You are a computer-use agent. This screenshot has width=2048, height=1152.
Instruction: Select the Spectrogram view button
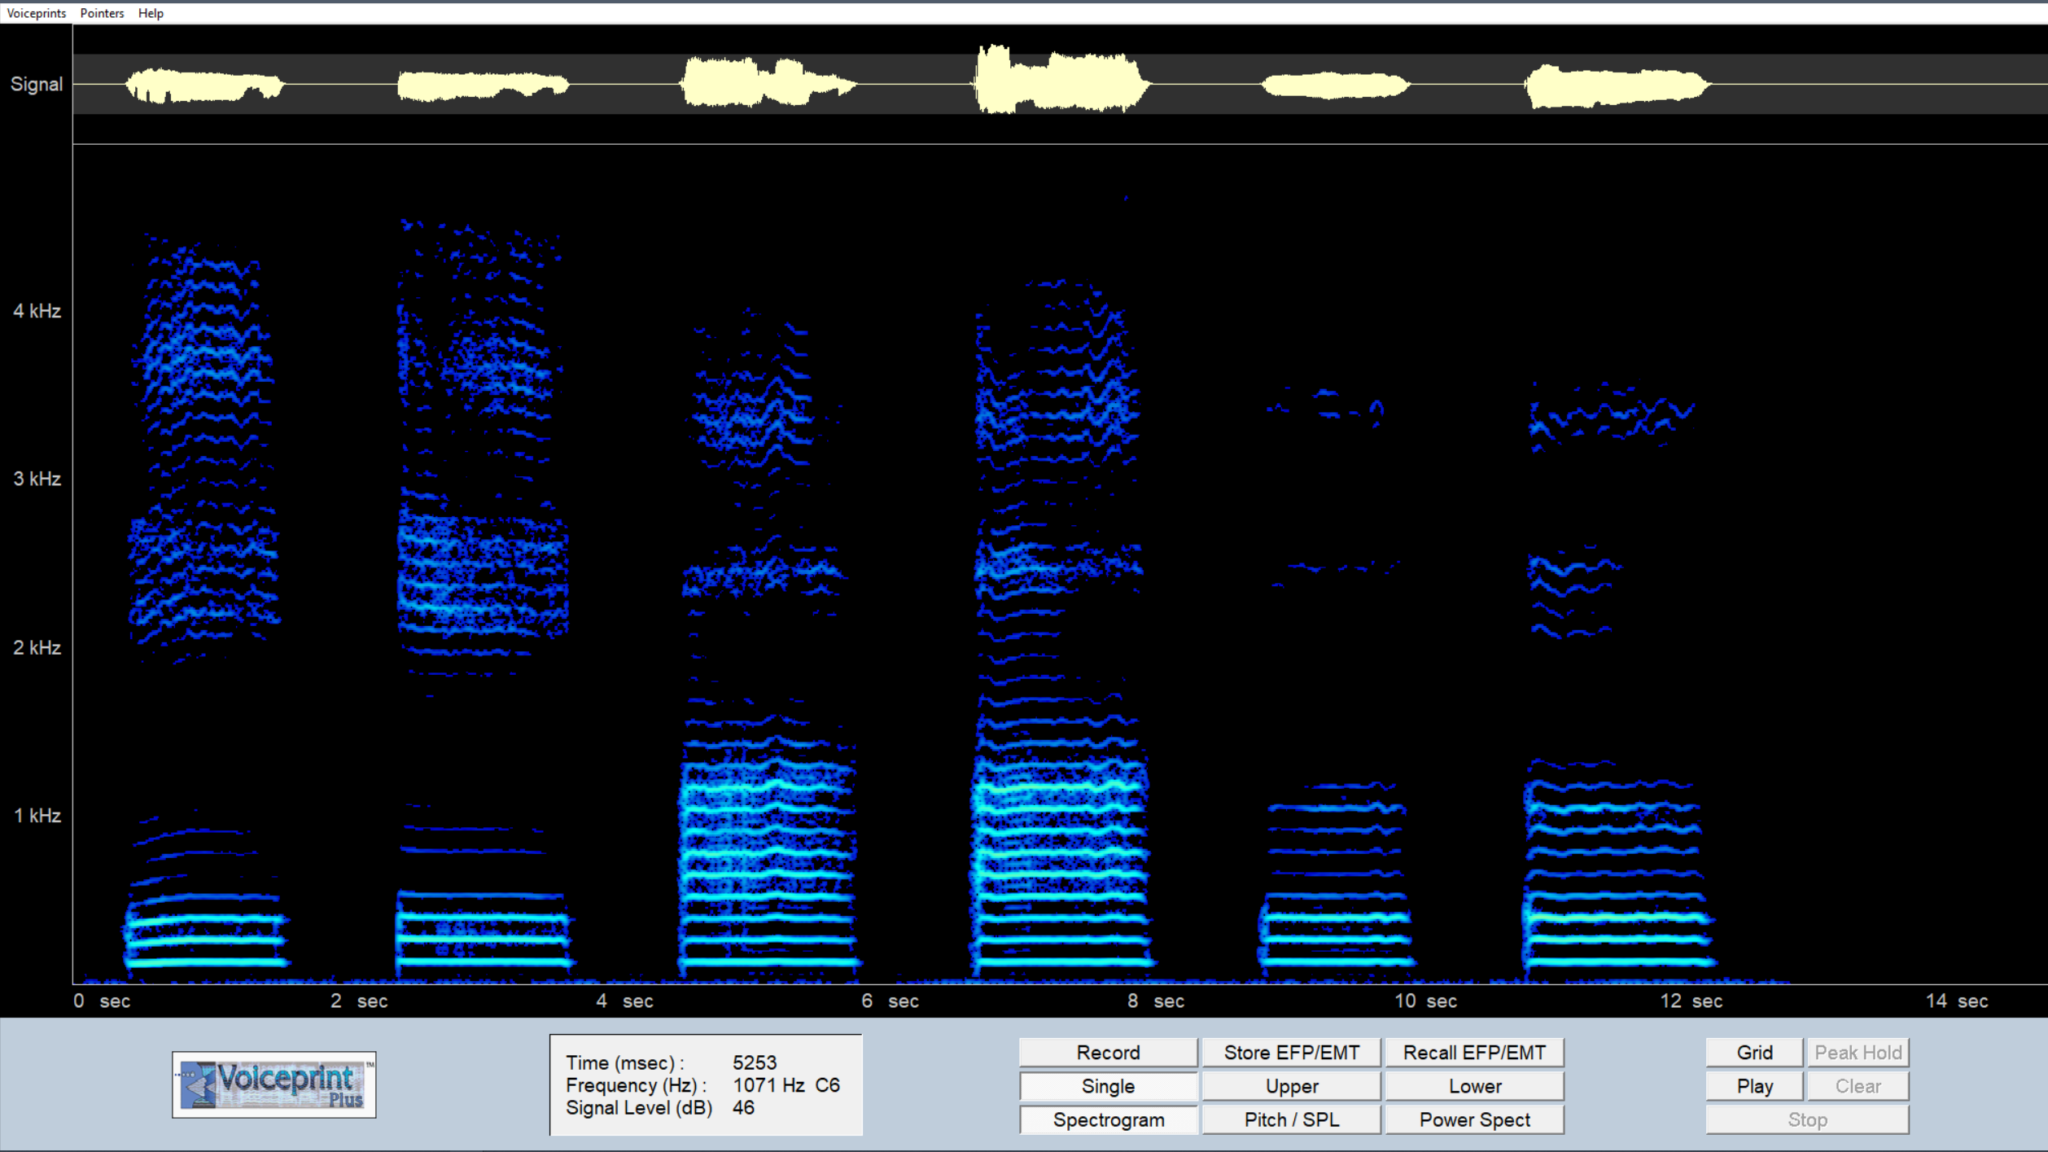coord(1107,1120)
